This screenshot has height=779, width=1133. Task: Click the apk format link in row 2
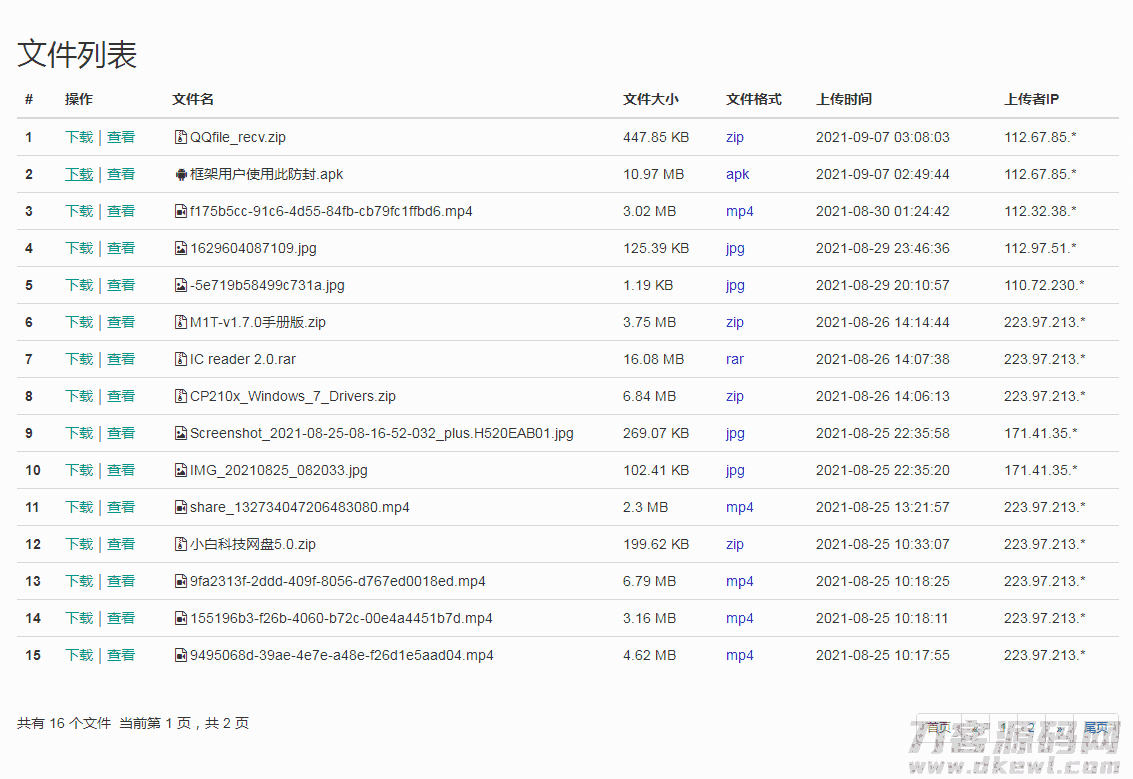[x=737, y=174]
